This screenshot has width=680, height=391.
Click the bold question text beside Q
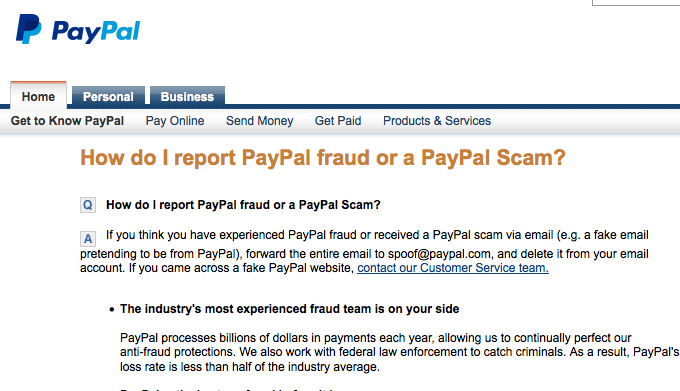tap(243, 205)
